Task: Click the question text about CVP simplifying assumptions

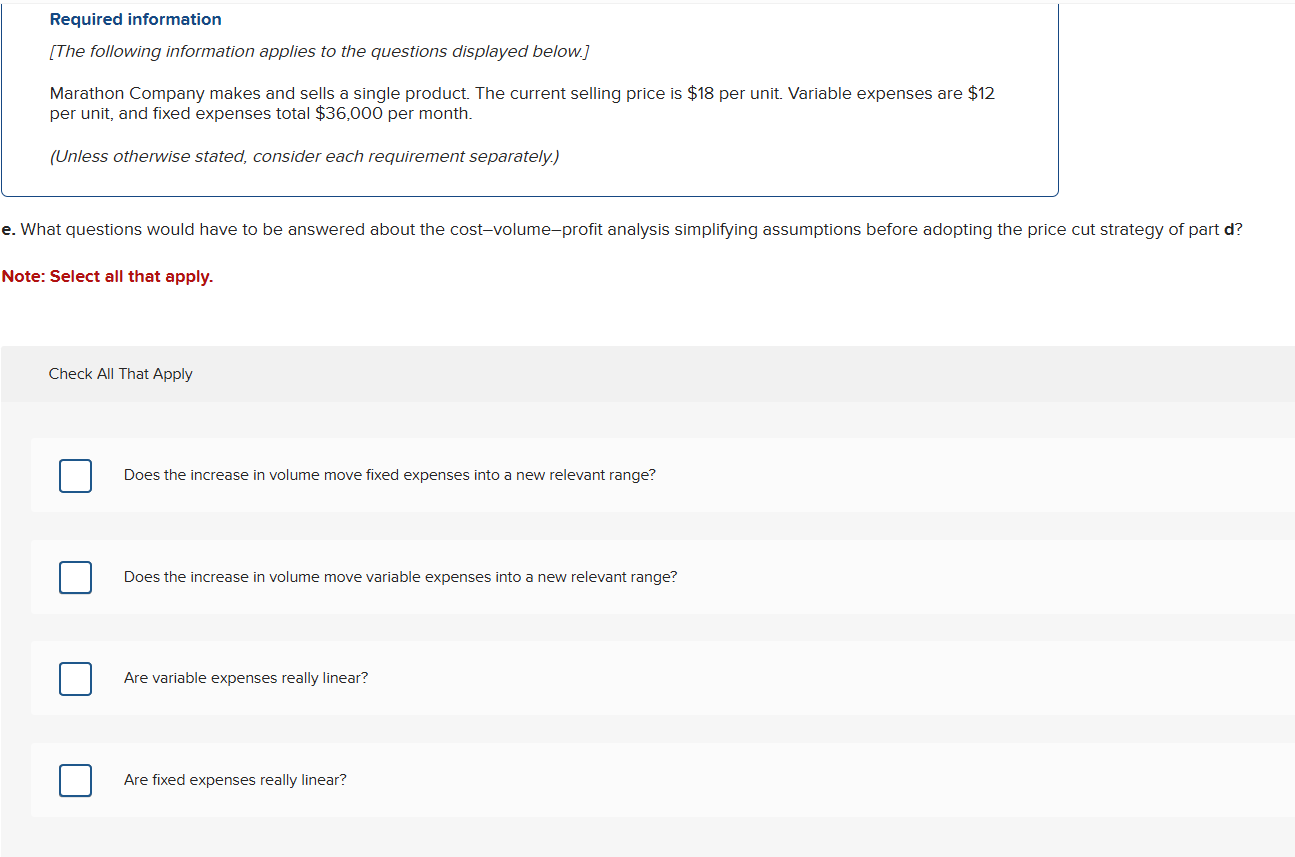Action: tap(620, 229)
